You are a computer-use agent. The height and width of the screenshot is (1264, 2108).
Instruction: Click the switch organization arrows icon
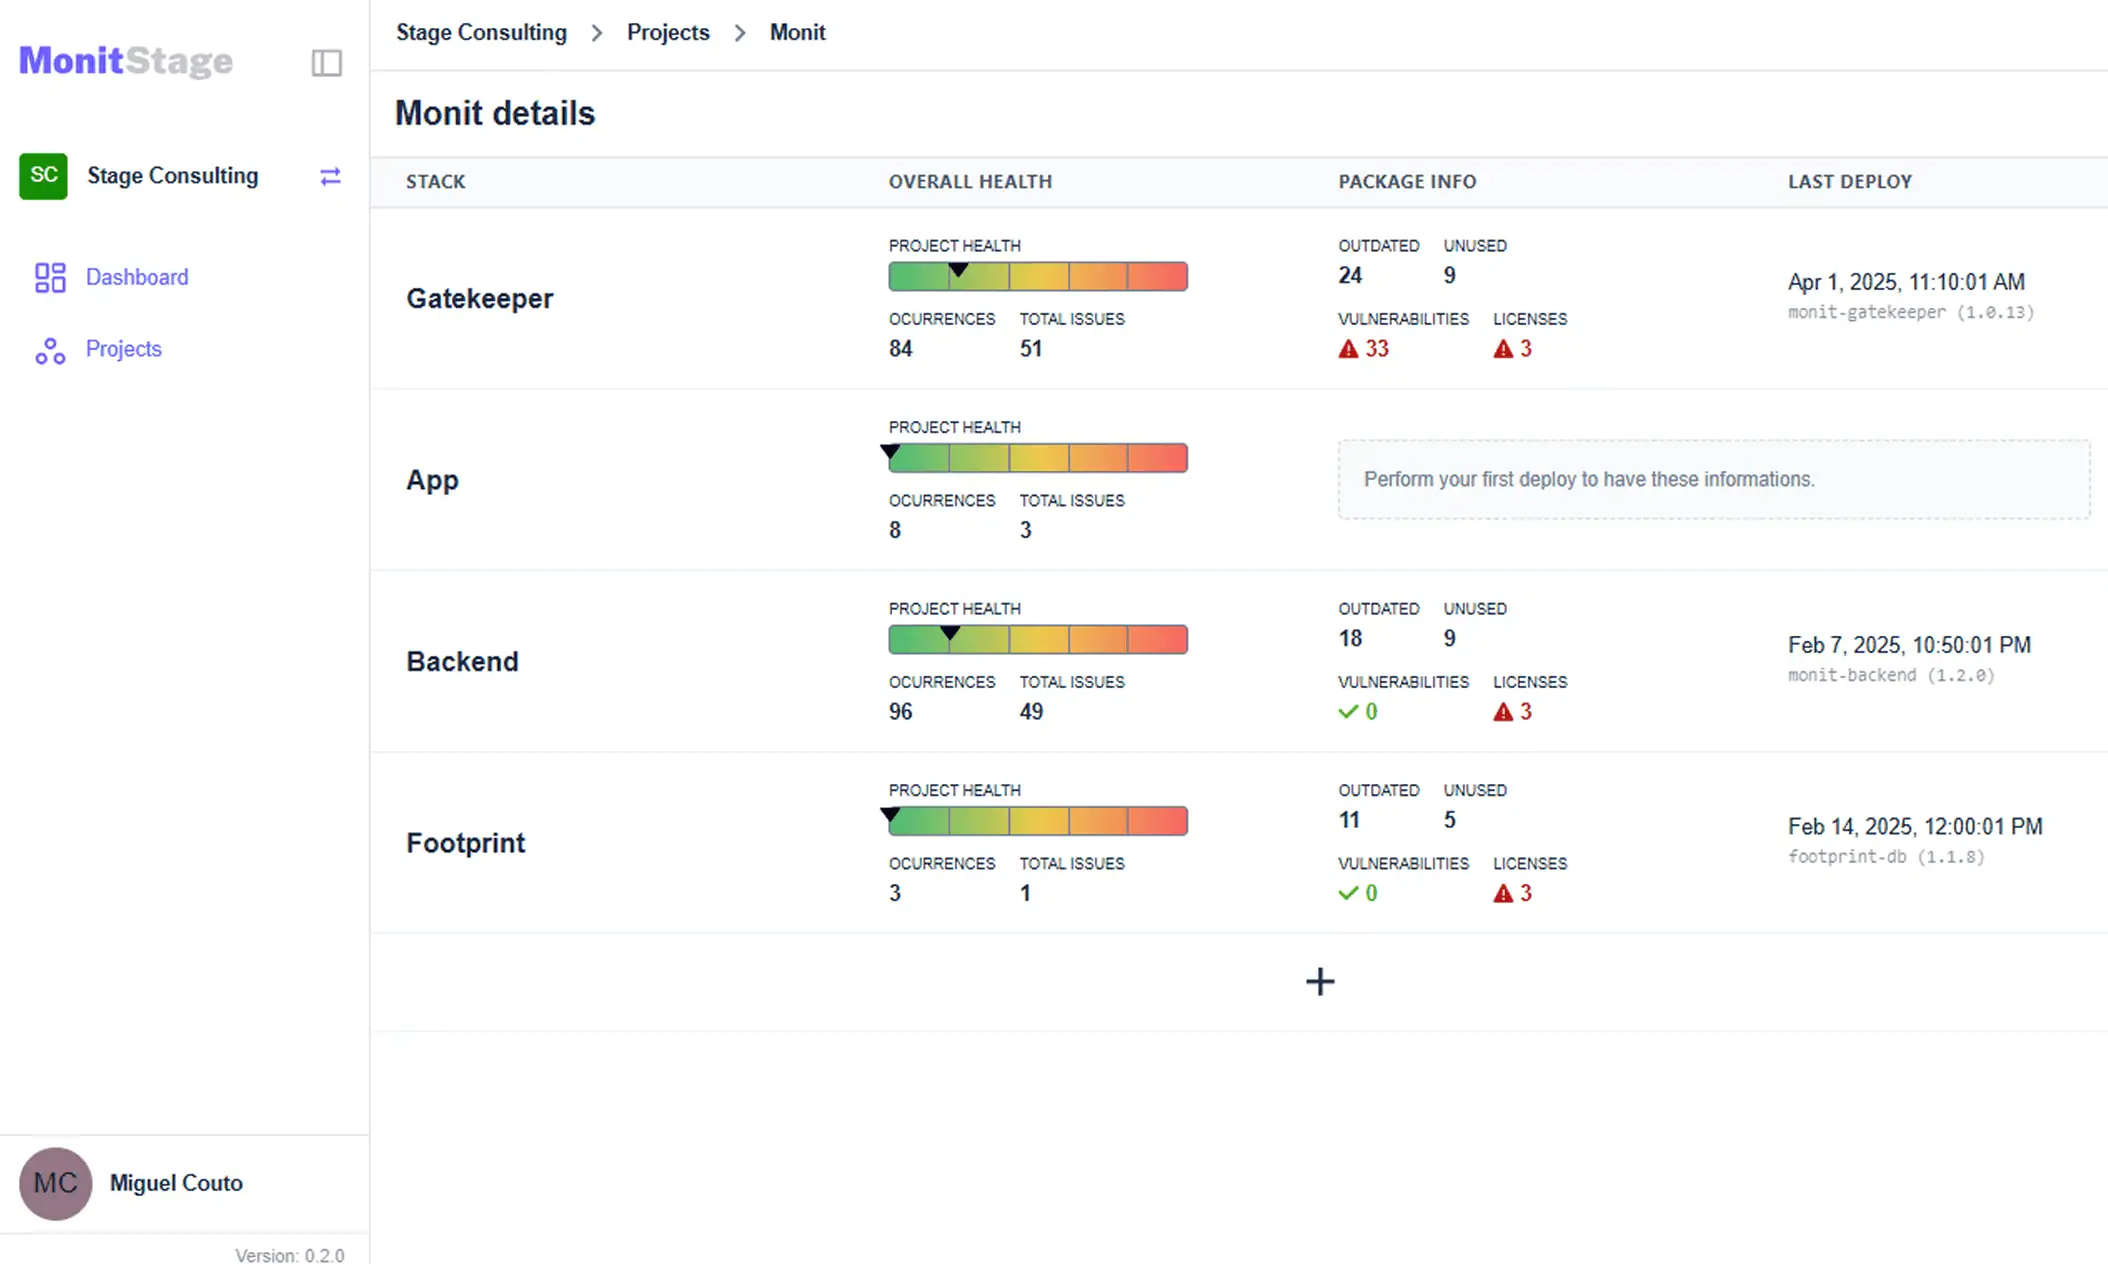point(330,176)
